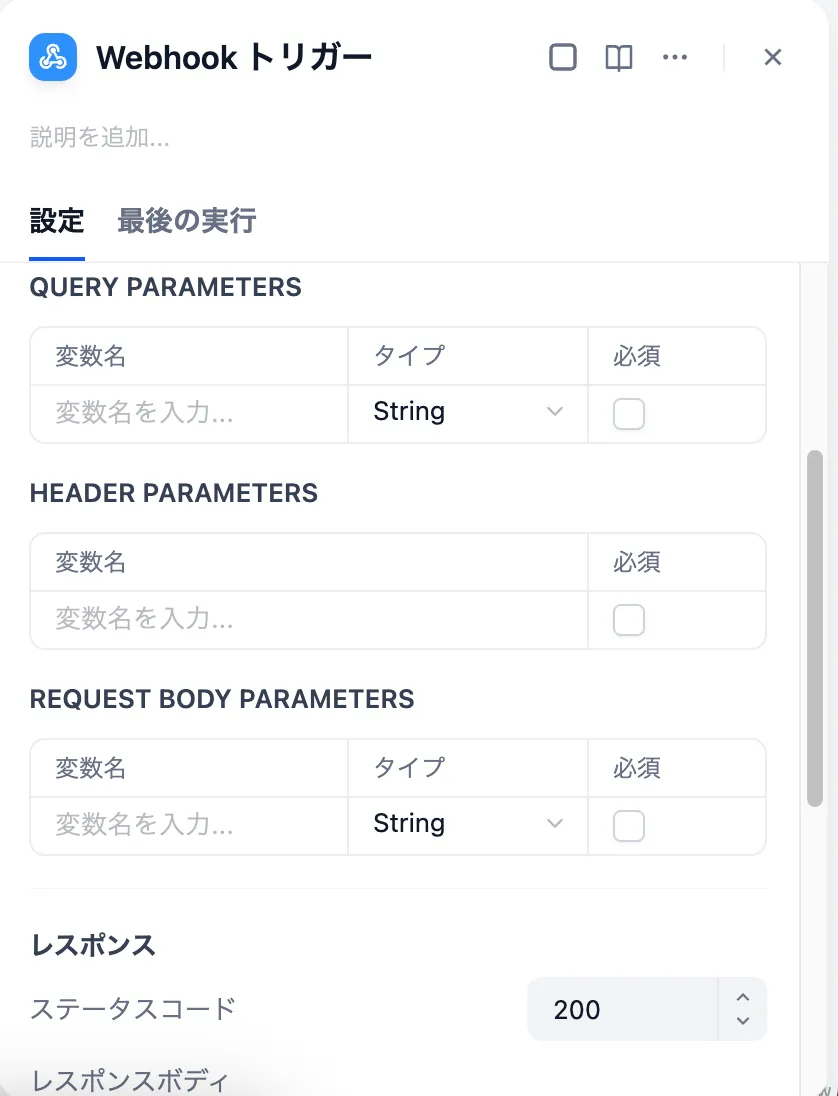Click the panel's vertical scrollbar thumb

coord(815,628)
